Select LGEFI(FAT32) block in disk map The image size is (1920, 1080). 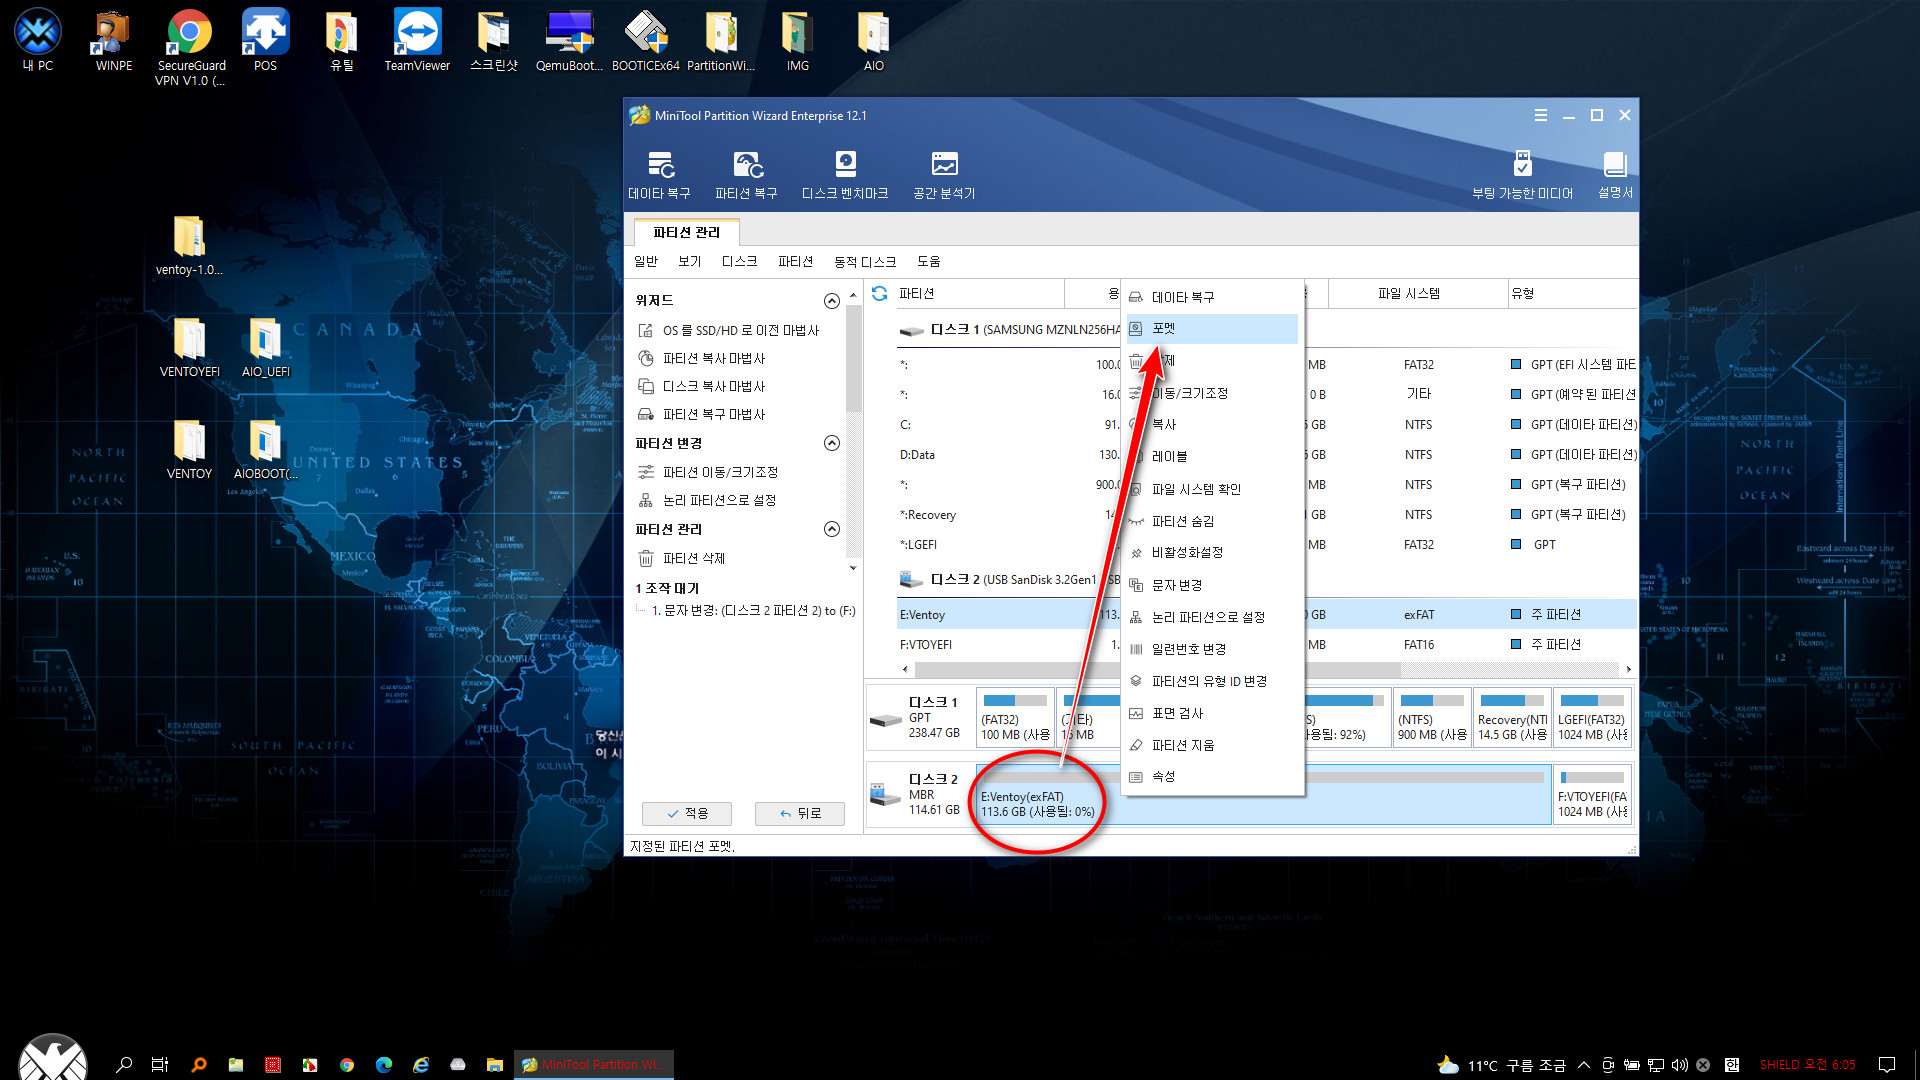[1593, 717]
